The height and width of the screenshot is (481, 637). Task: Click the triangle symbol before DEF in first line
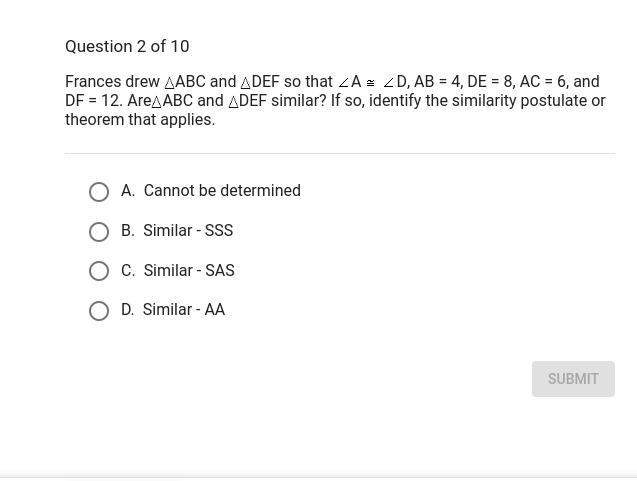[246, 83]
